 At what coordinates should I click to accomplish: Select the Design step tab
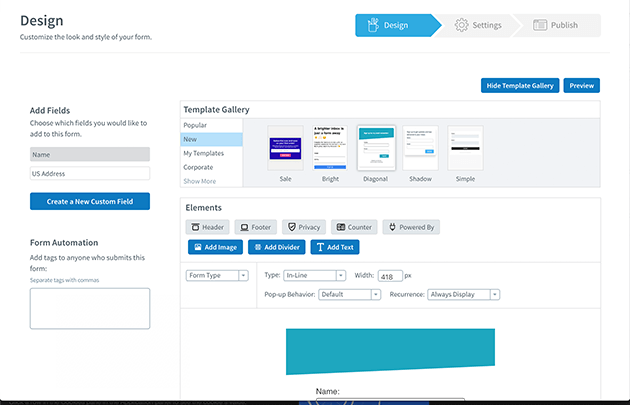tap(395, 25)
